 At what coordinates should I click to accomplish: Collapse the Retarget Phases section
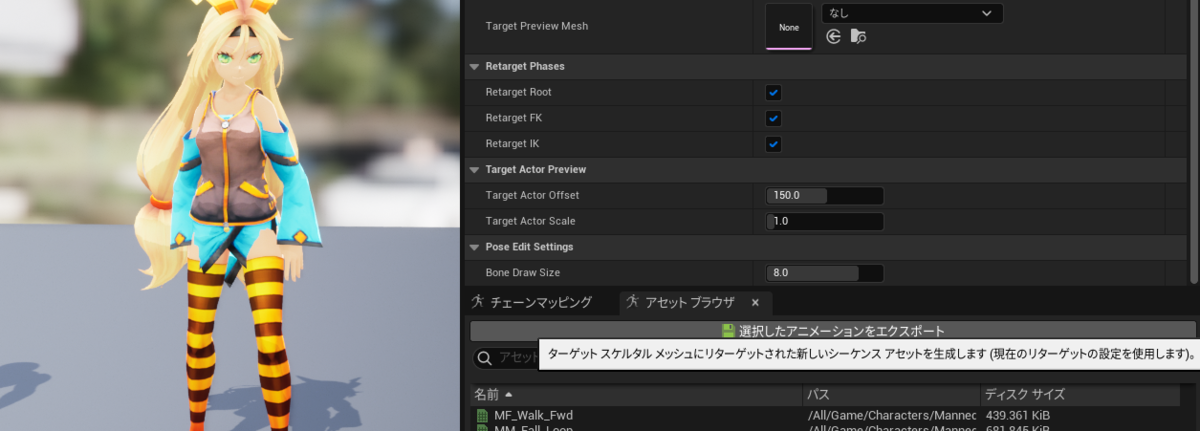click(474, 66)
